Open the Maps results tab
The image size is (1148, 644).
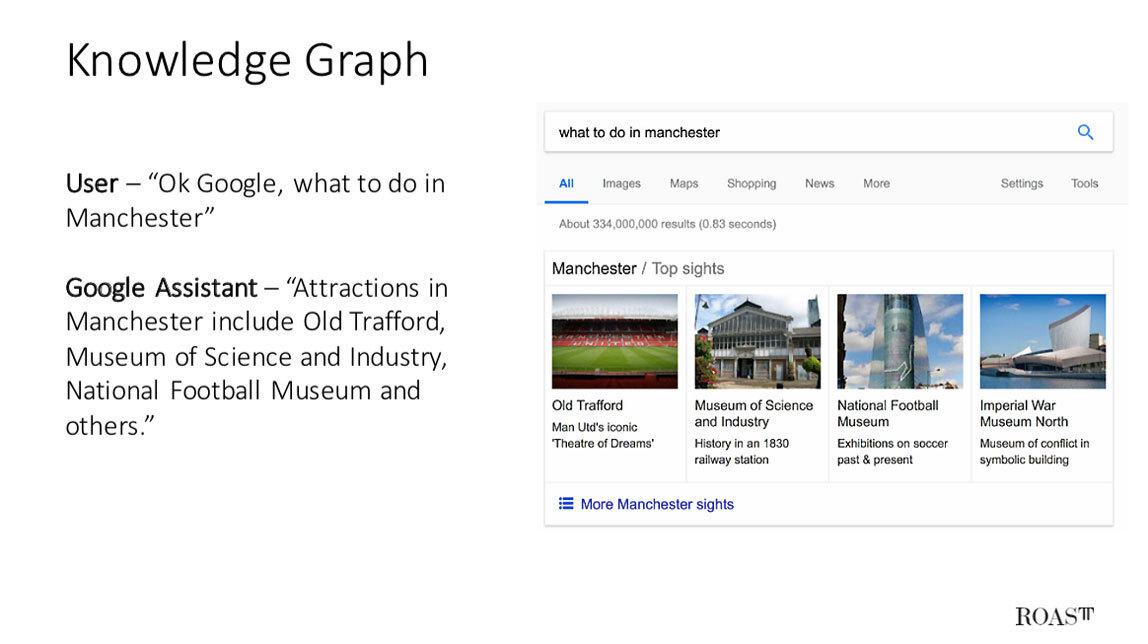coord(683,183)
